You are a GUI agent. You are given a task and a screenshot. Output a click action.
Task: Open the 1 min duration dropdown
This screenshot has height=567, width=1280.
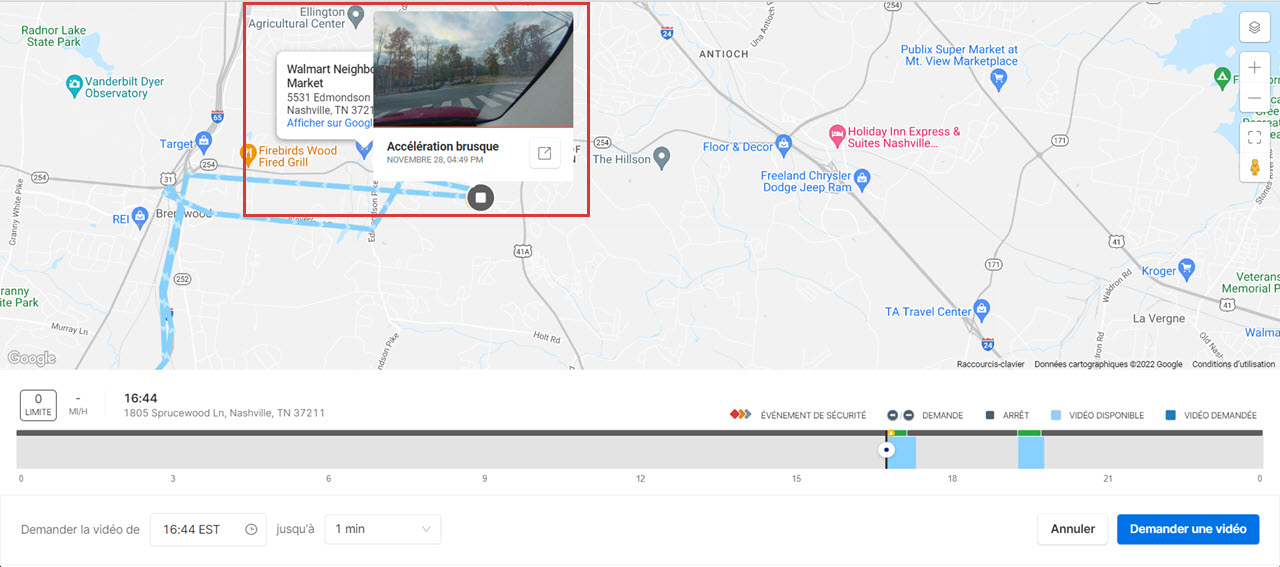click(383, 529)
